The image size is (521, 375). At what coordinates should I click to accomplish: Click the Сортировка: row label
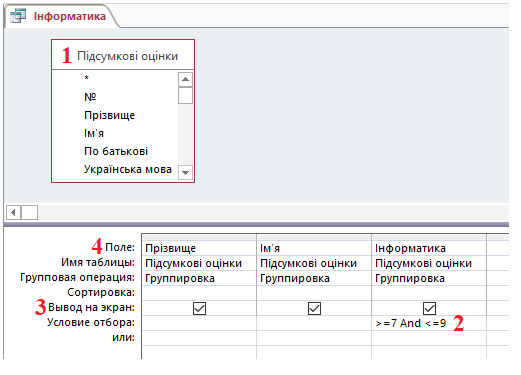pos(101,292)
